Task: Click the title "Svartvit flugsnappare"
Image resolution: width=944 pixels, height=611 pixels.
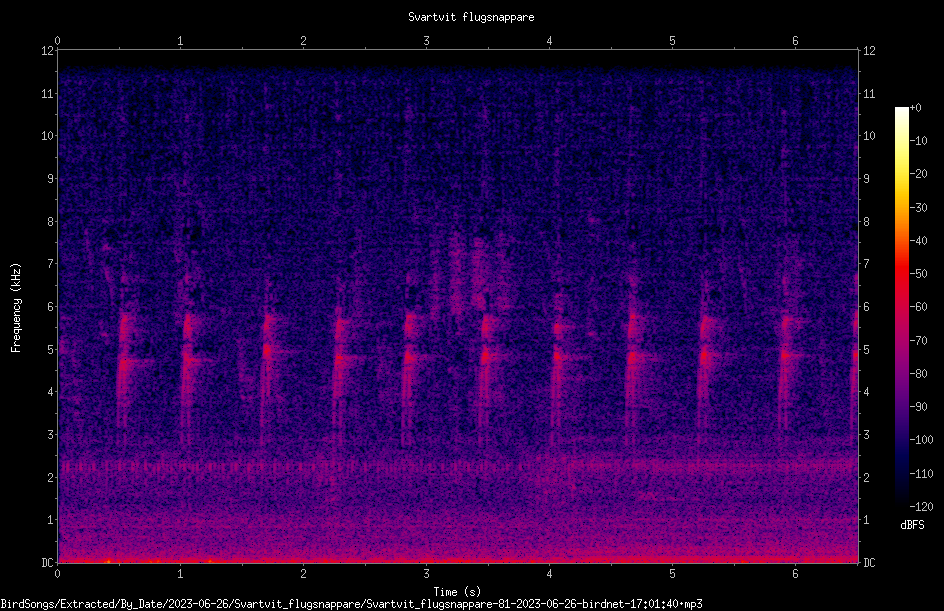Action: [471, 17]
